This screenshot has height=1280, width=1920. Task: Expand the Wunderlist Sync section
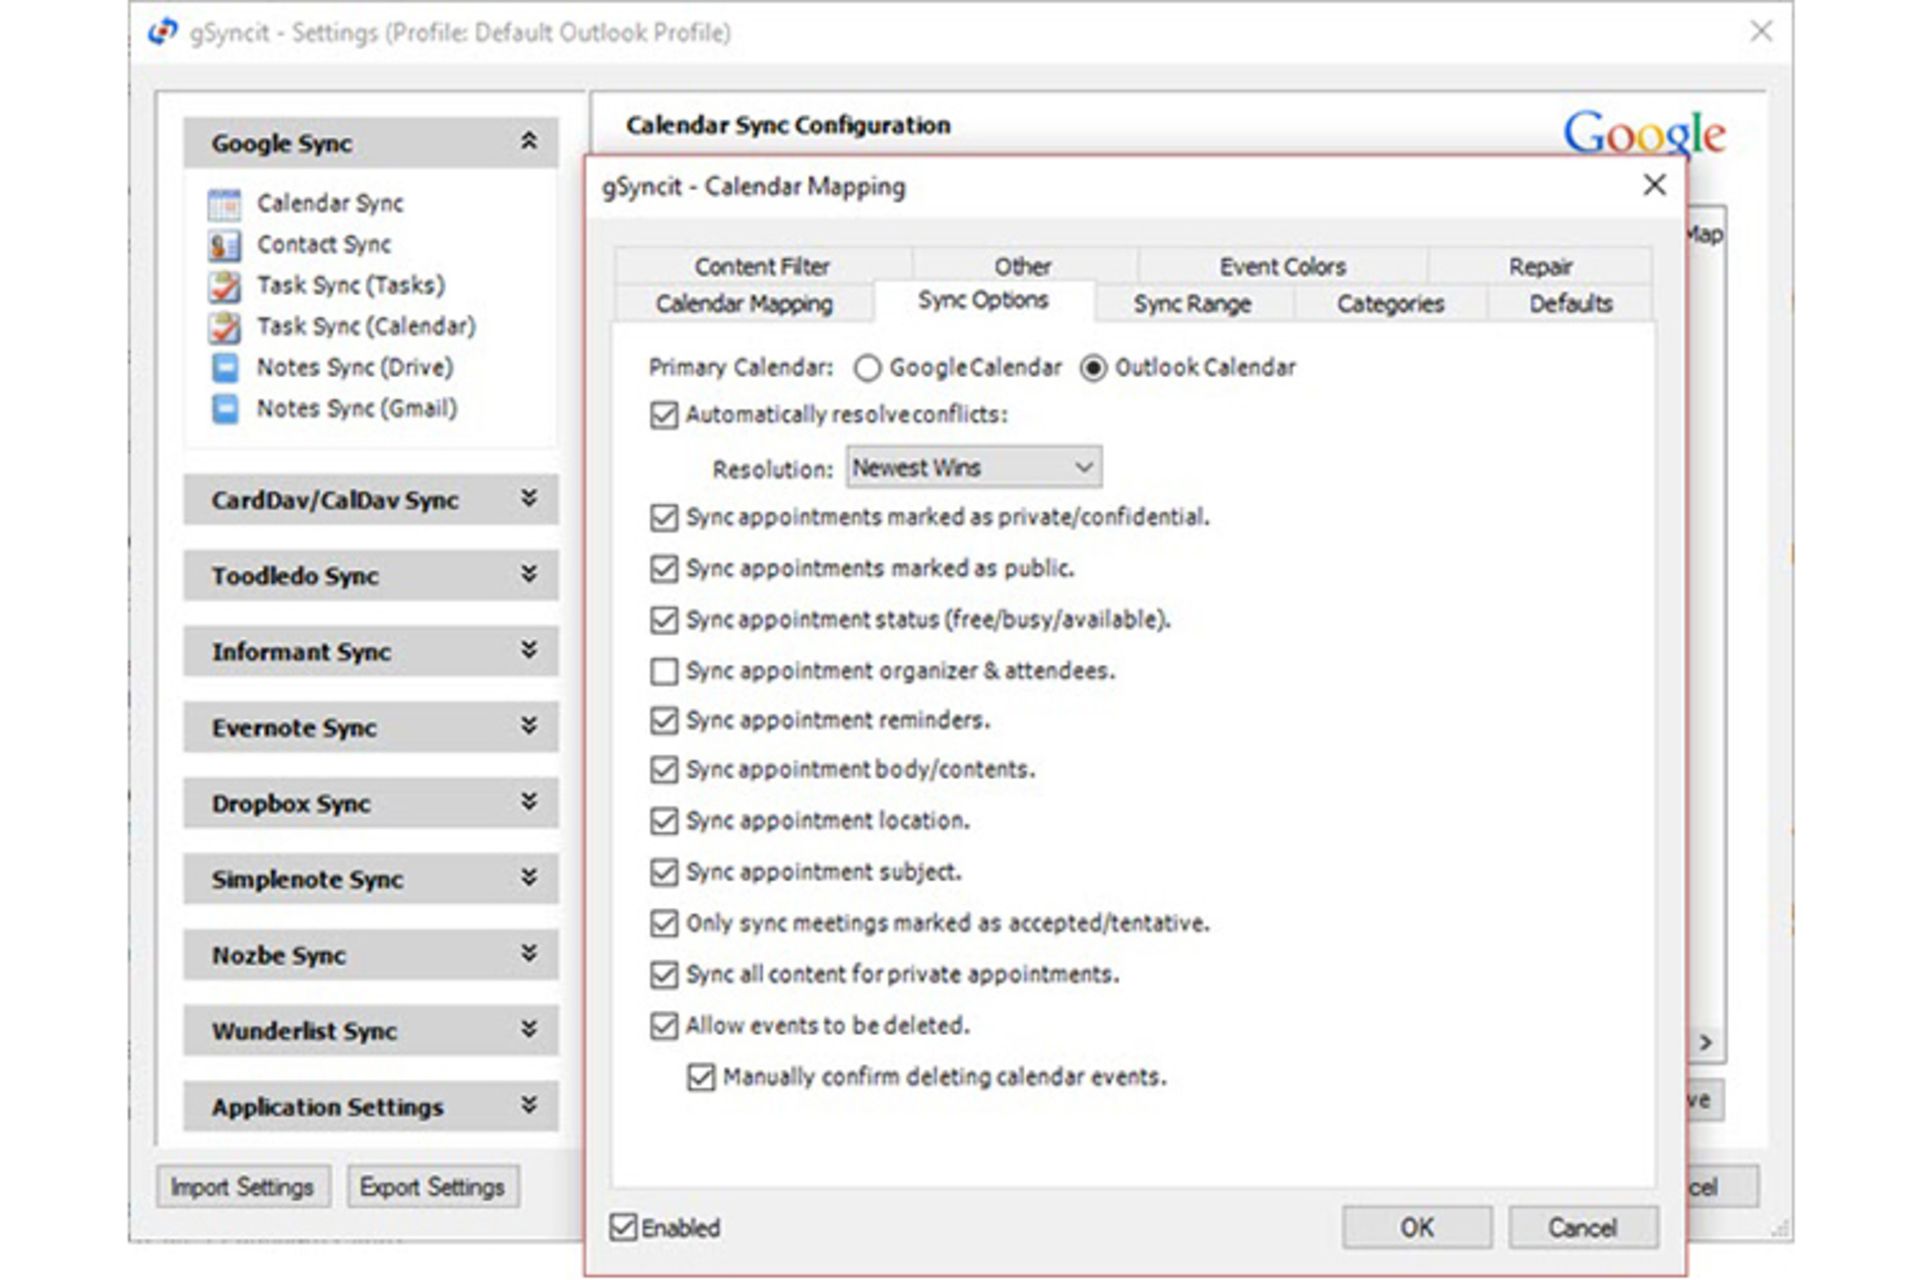click(529, 1030)
